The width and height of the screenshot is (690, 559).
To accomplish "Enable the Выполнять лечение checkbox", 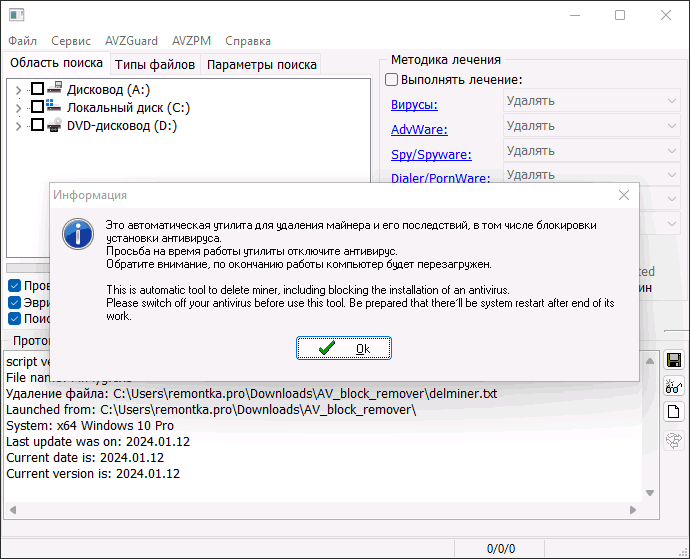I will tap(392, 80).
